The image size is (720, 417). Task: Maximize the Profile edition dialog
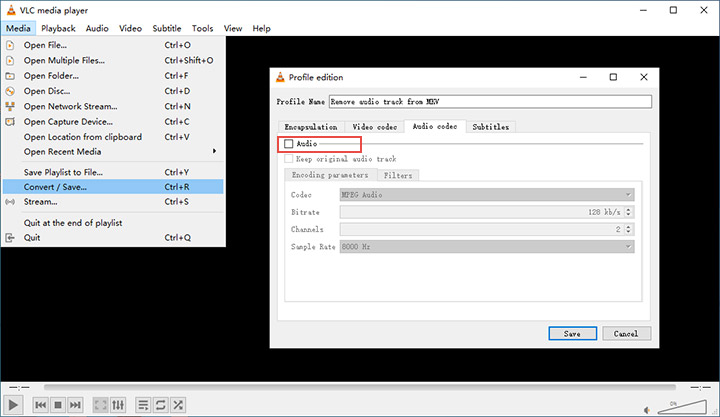click(x=613, y=77)
